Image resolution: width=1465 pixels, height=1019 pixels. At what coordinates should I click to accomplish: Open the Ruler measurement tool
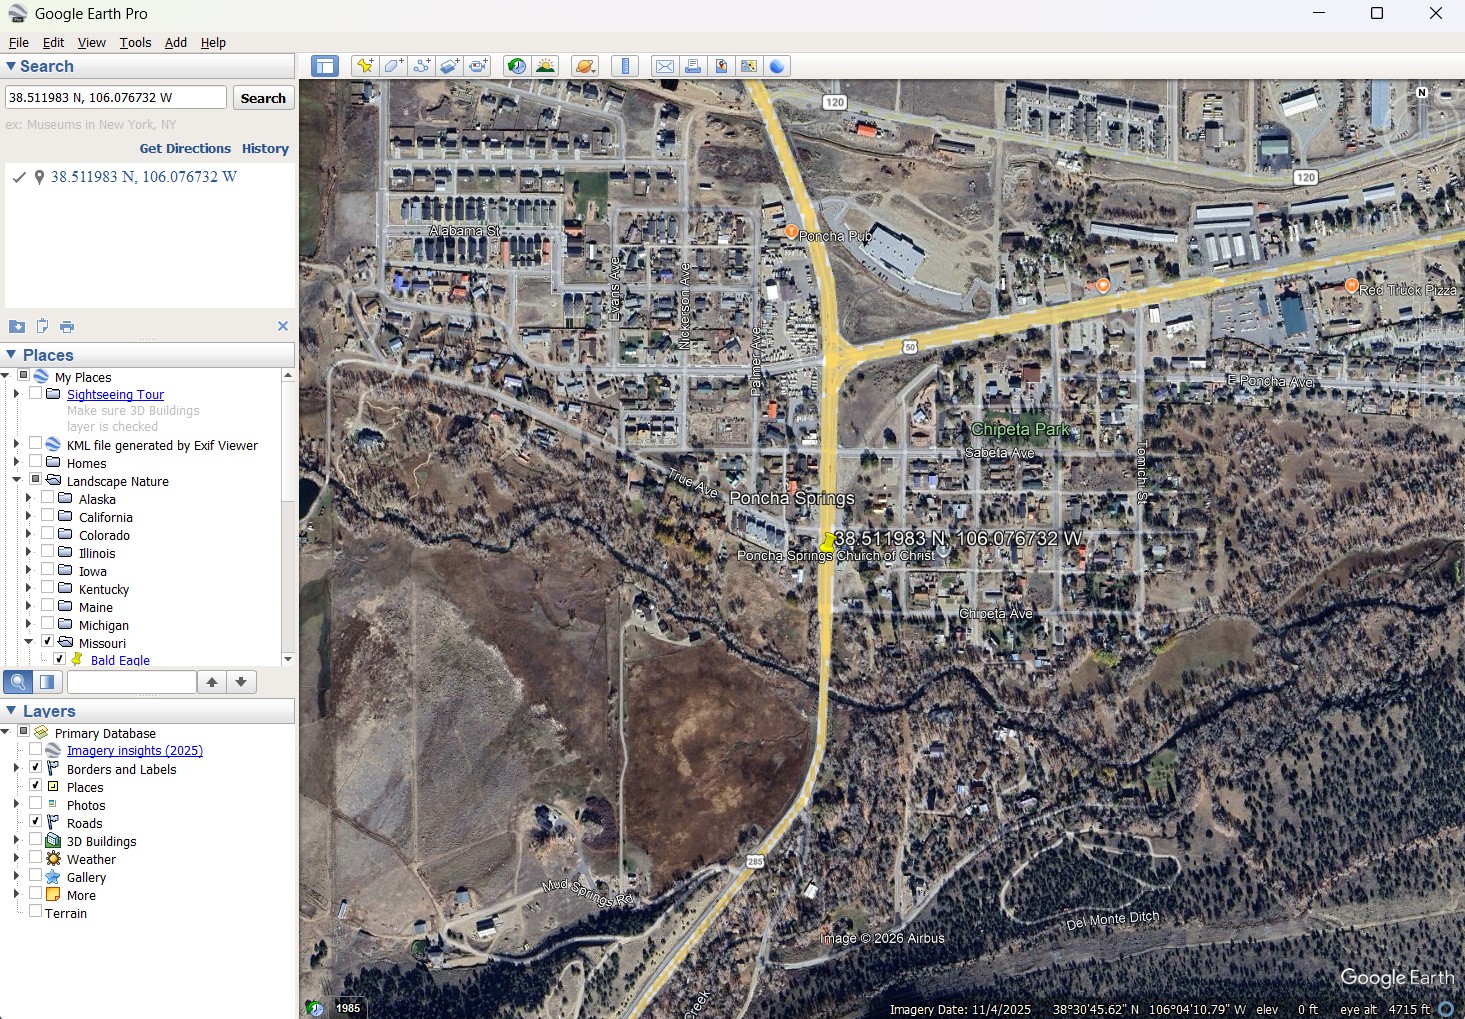[625, 66]
